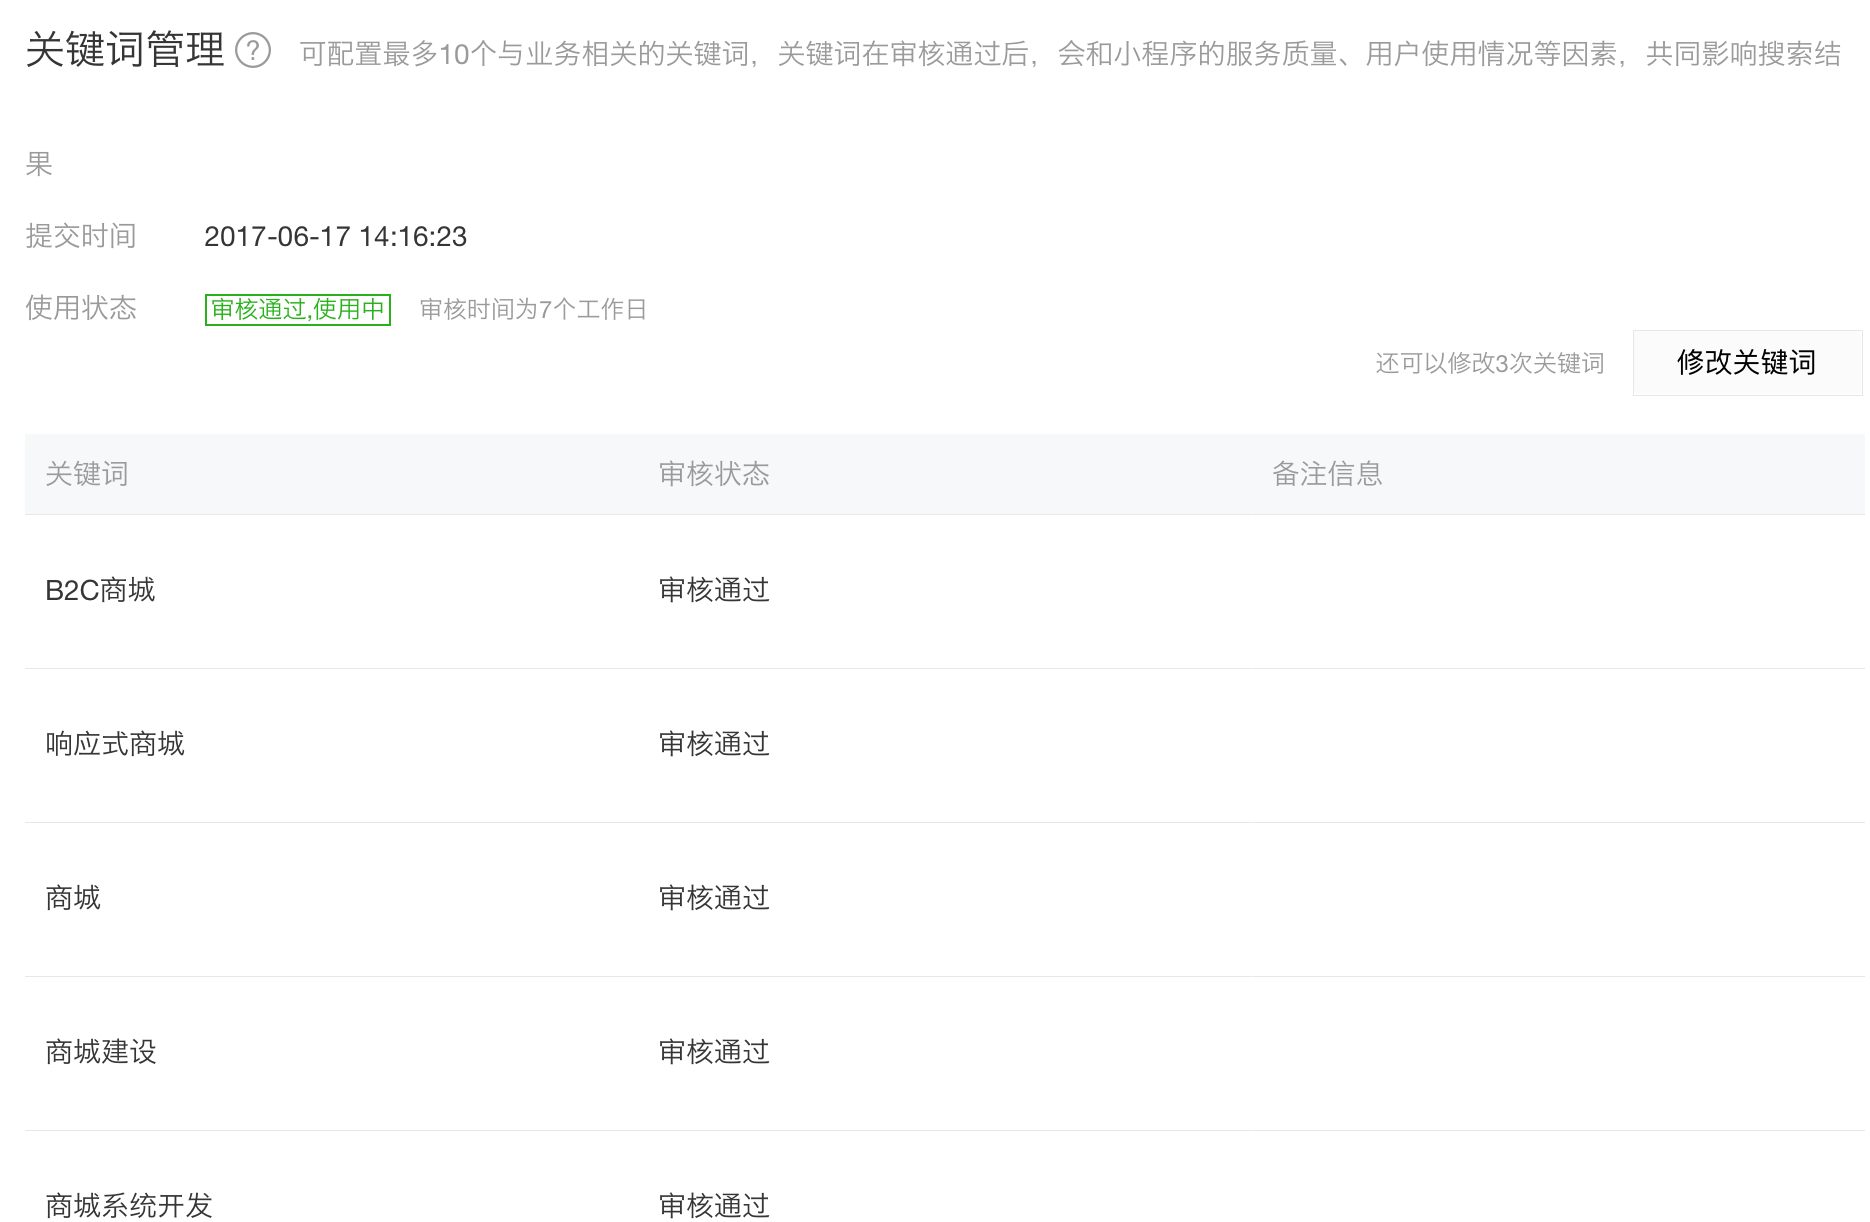Screen dimensions: 1870x1222
Task: Select the 响应式商城 keyword
Action: [115, 745]
